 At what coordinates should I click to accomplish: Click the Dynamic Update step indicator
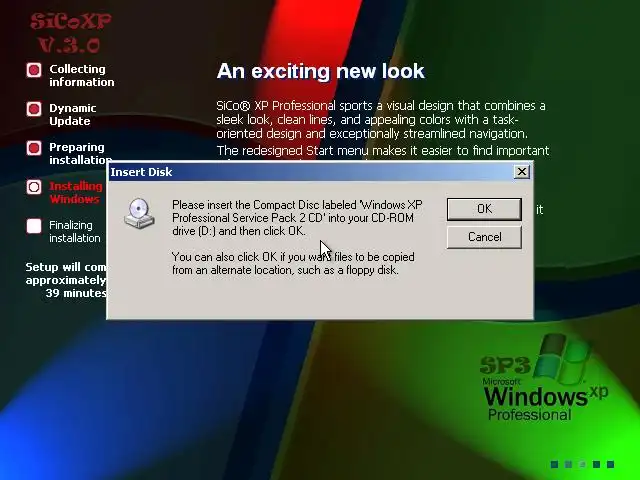(x=34, y=109)
